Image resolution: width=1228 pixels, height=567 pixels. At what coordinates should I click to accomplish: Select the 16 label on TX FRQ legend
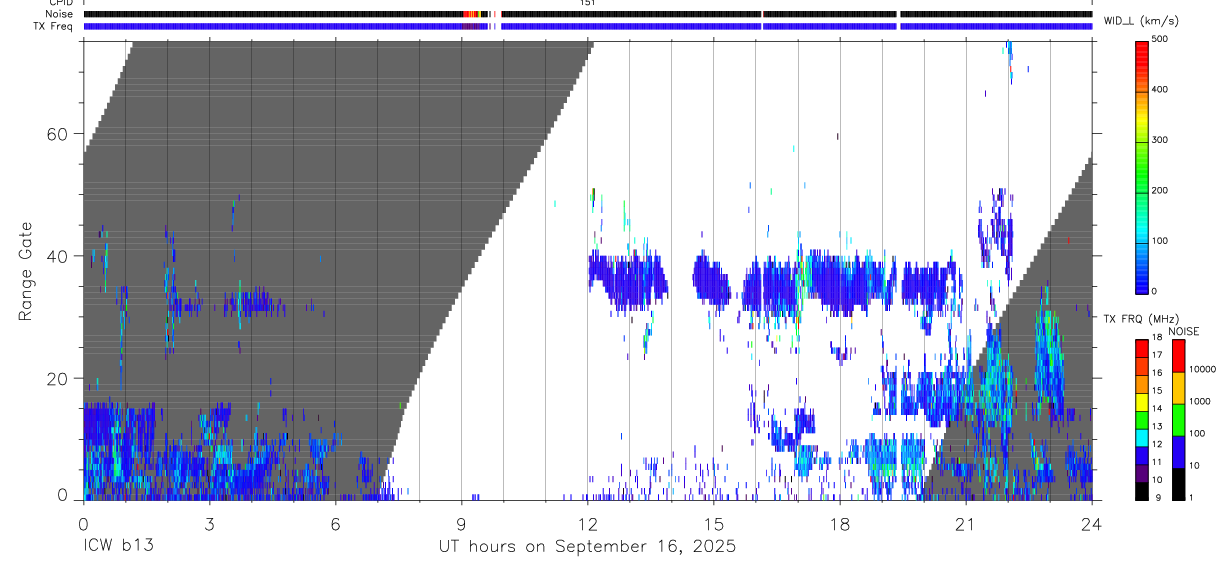coord(1156,373)
